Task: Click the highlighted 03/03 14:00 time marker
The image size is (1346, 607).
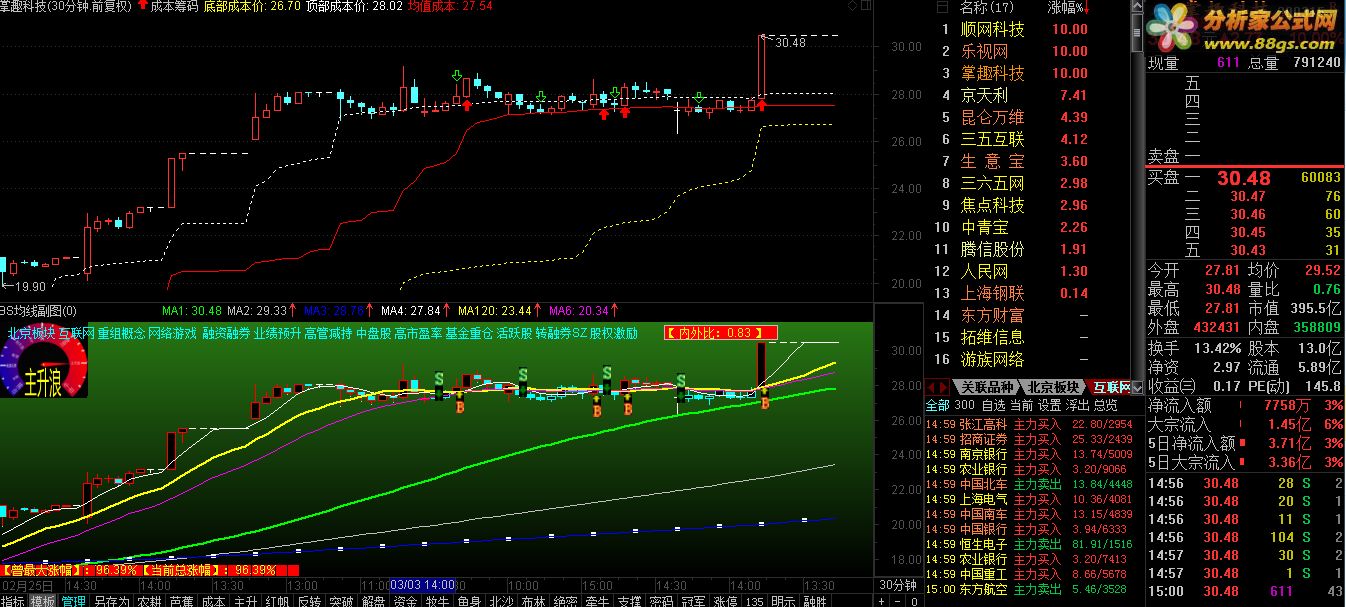Action: point(422,584)
